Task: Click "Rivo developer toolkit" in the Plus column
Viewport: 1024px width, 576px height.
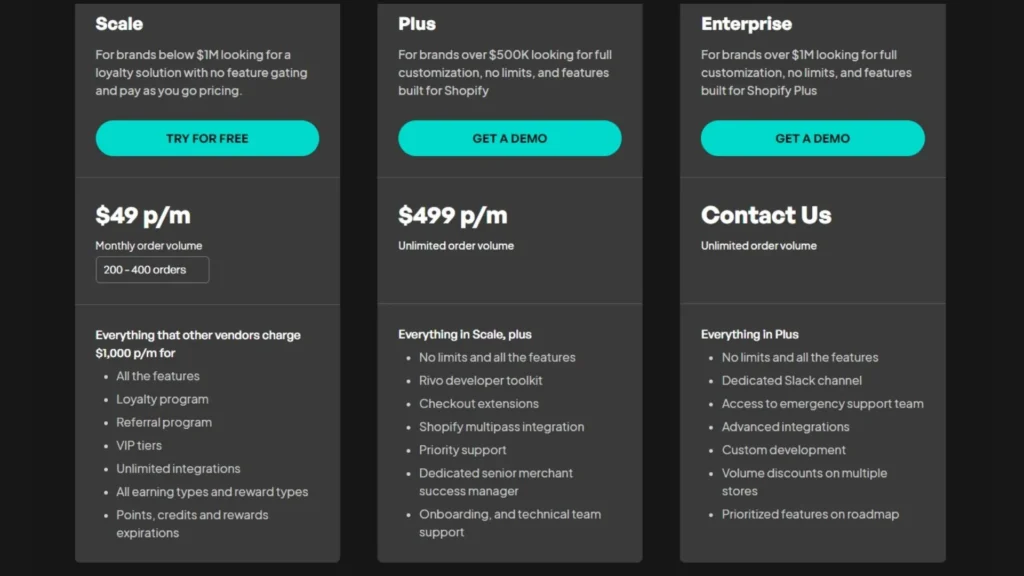Action: coord(480,380)
